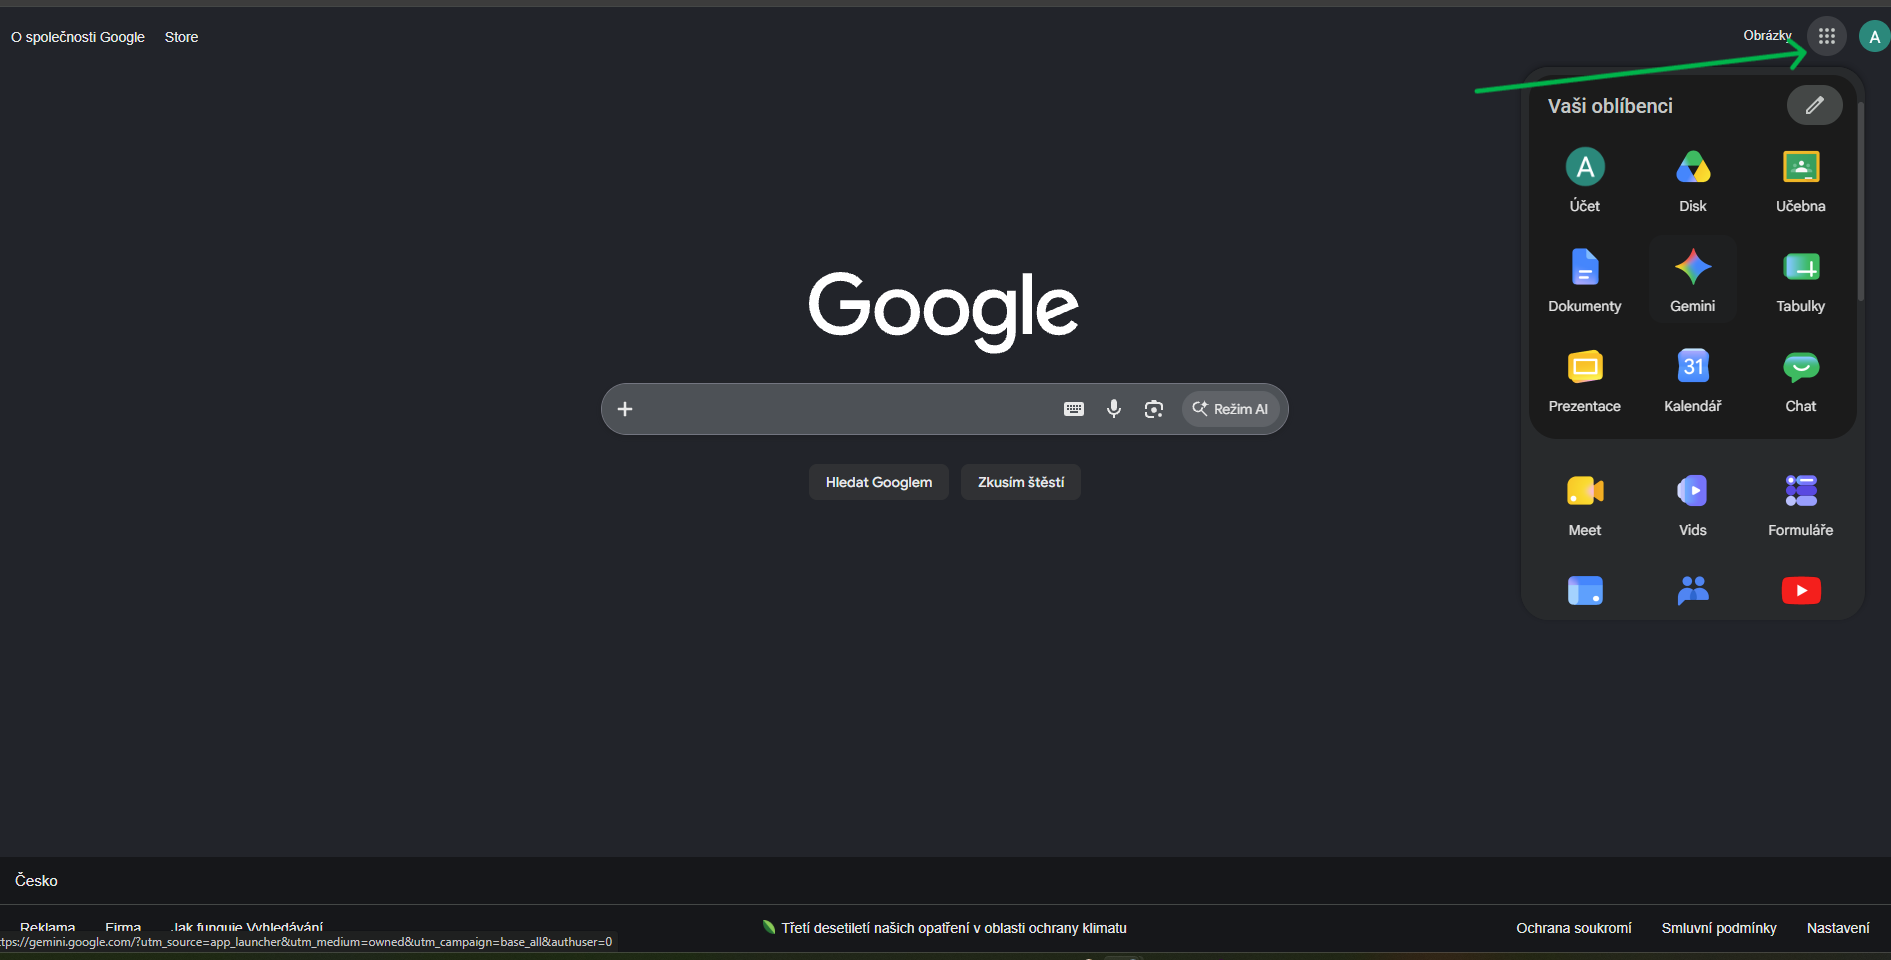Open the Chat app icon

[1800, 379]
